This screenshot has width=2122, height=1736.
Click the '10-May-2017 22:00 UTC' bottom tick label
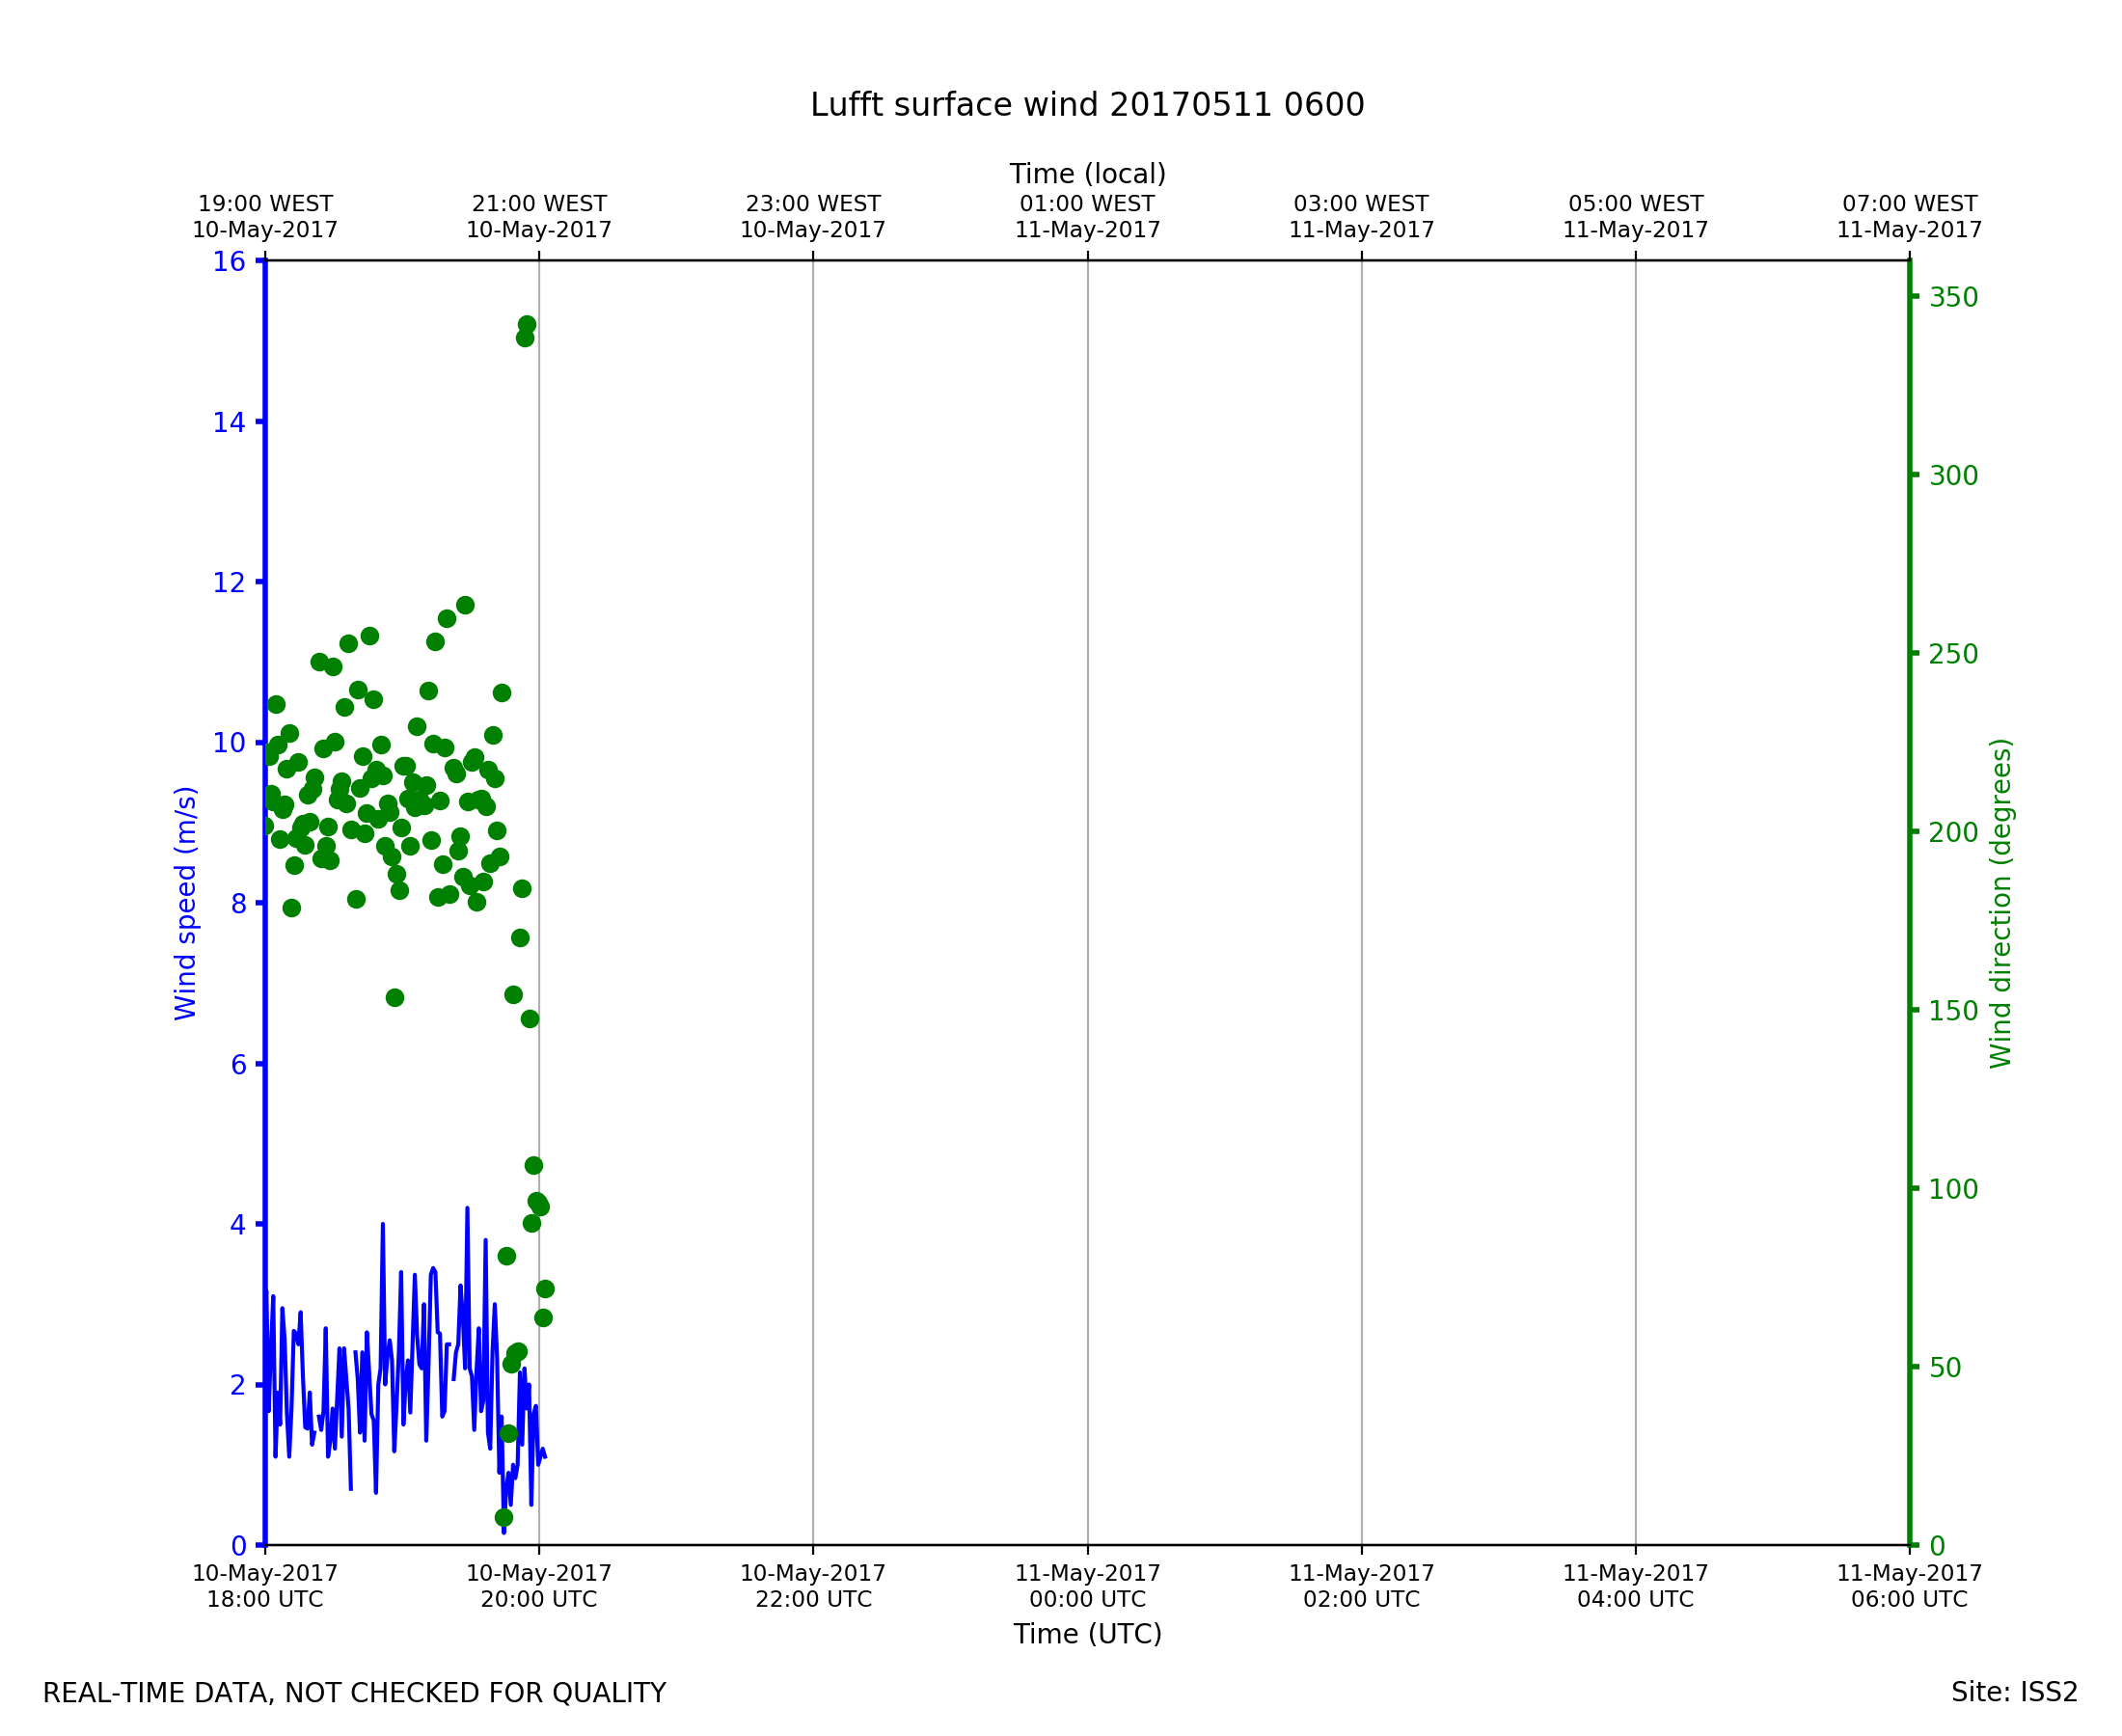click(812, 1586)
